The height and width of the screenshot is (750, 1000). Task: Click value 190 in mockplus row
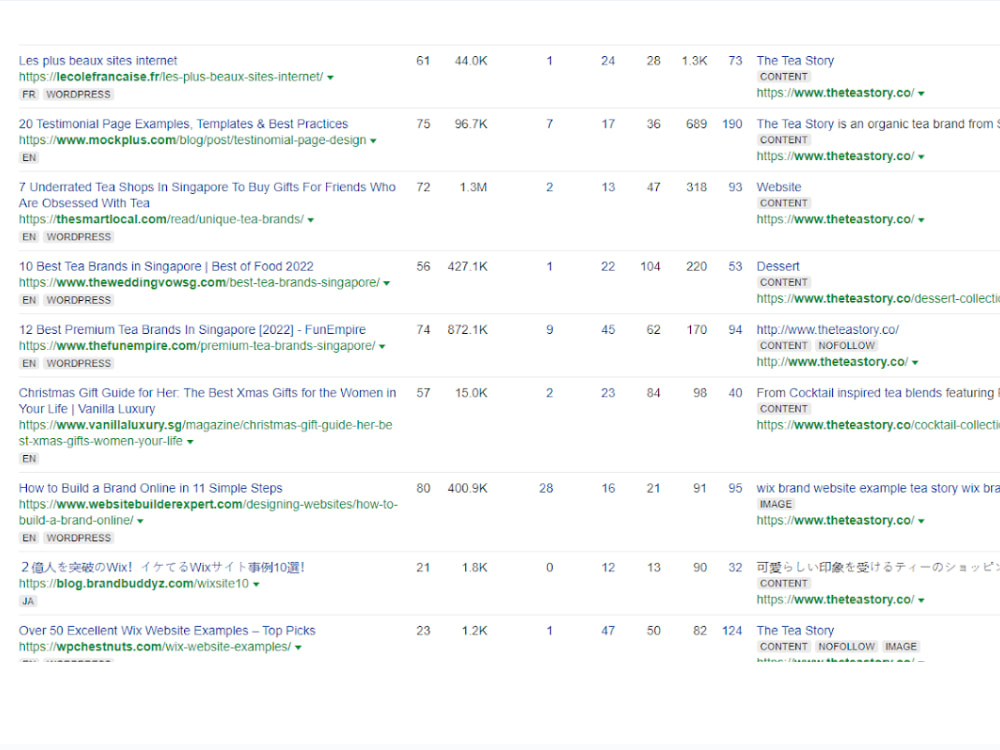coord(732,124)
